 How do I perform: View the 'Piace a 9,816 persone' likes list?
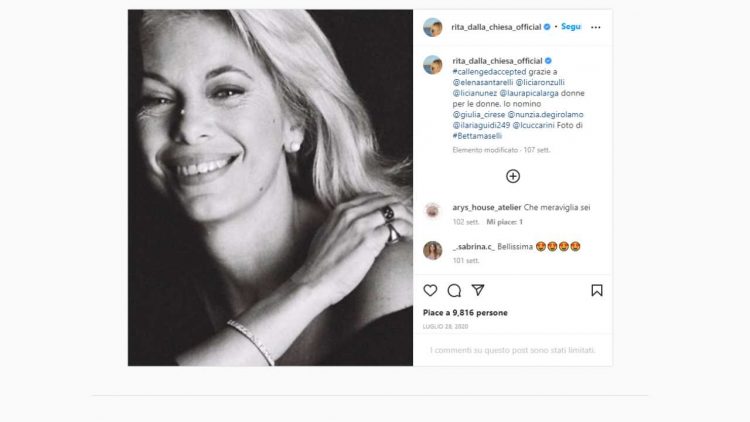pos(465,313)
